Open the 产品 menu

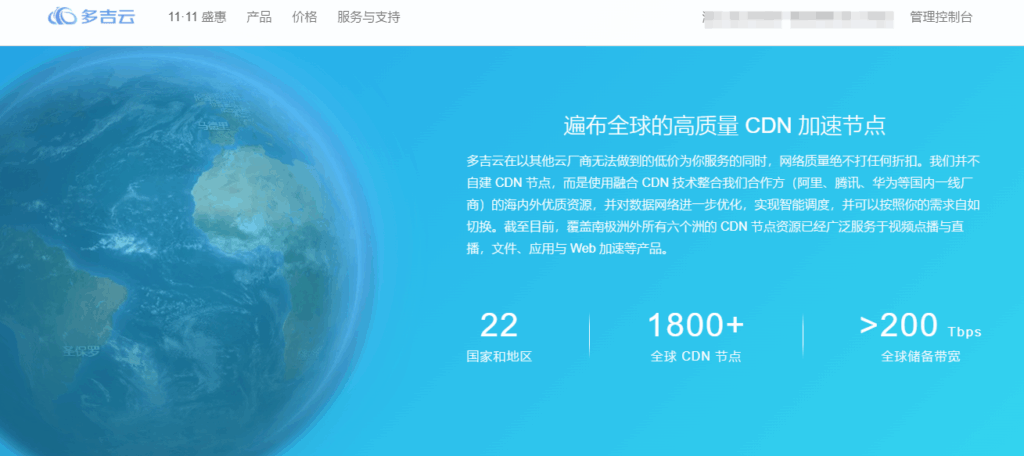coord(259,18)
